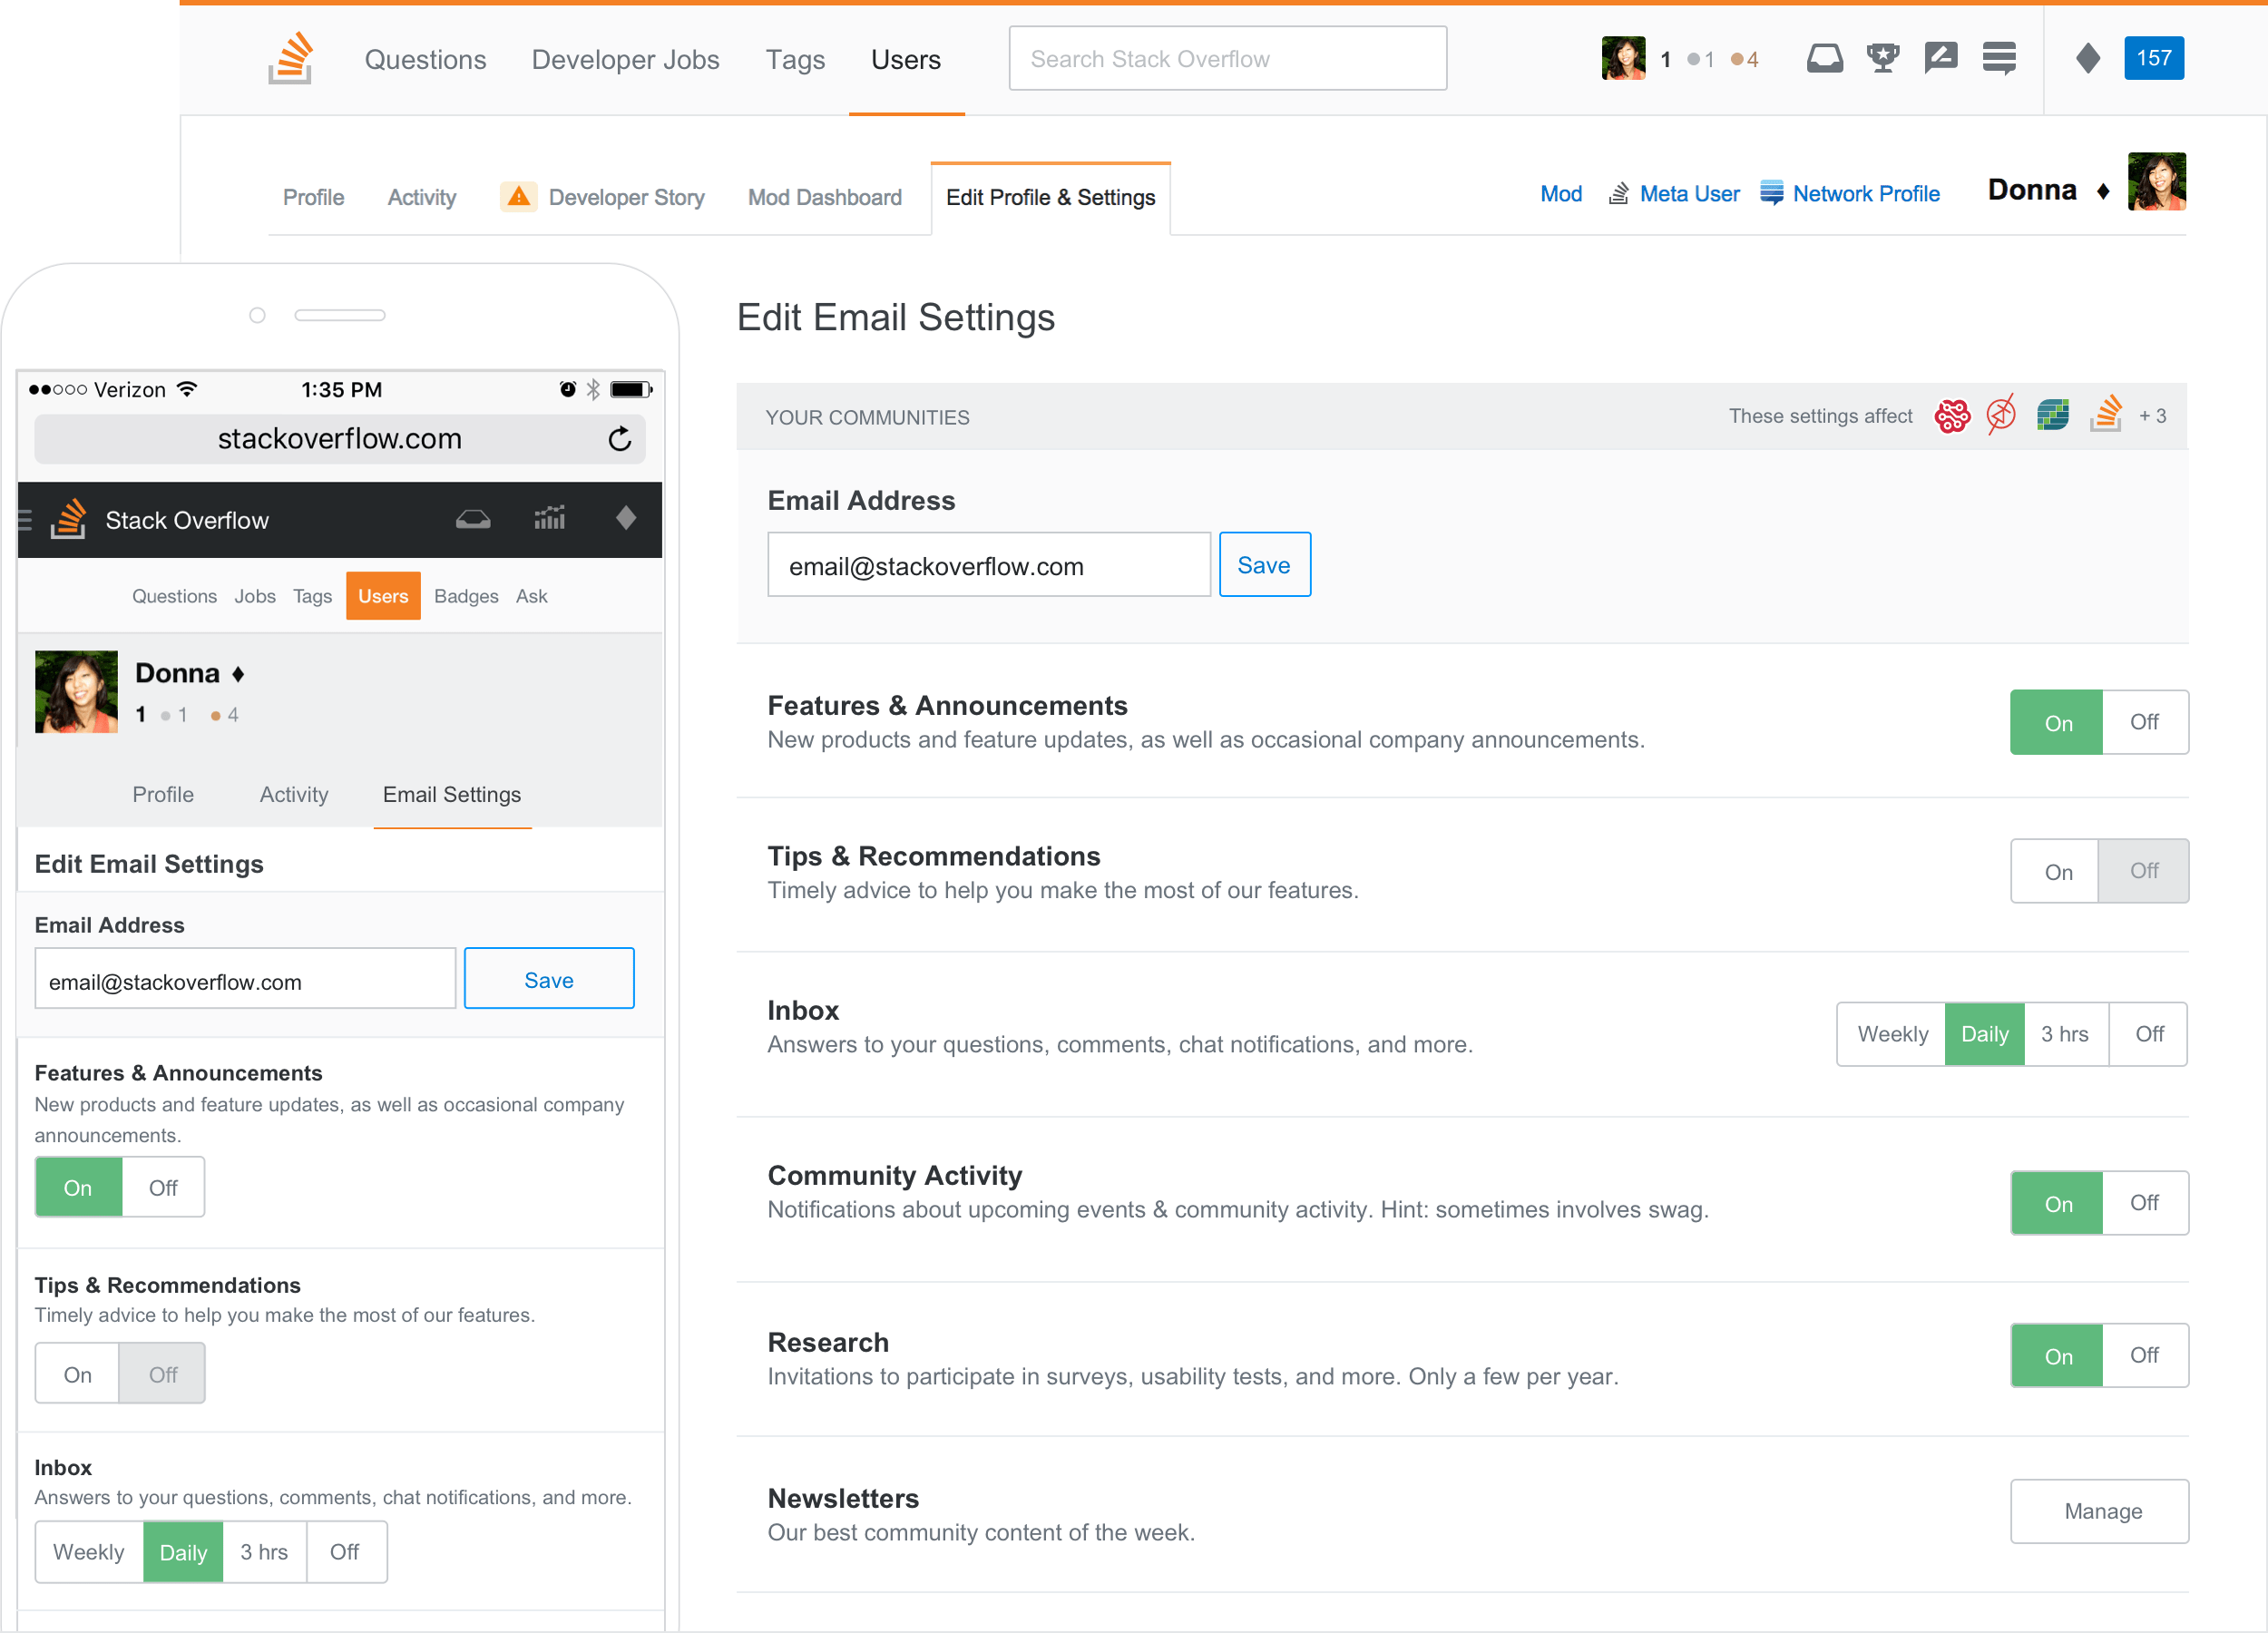This screenshot has width=2268, height=1633.
Task: Open the Network Profile link
Action: [1864, 194]
